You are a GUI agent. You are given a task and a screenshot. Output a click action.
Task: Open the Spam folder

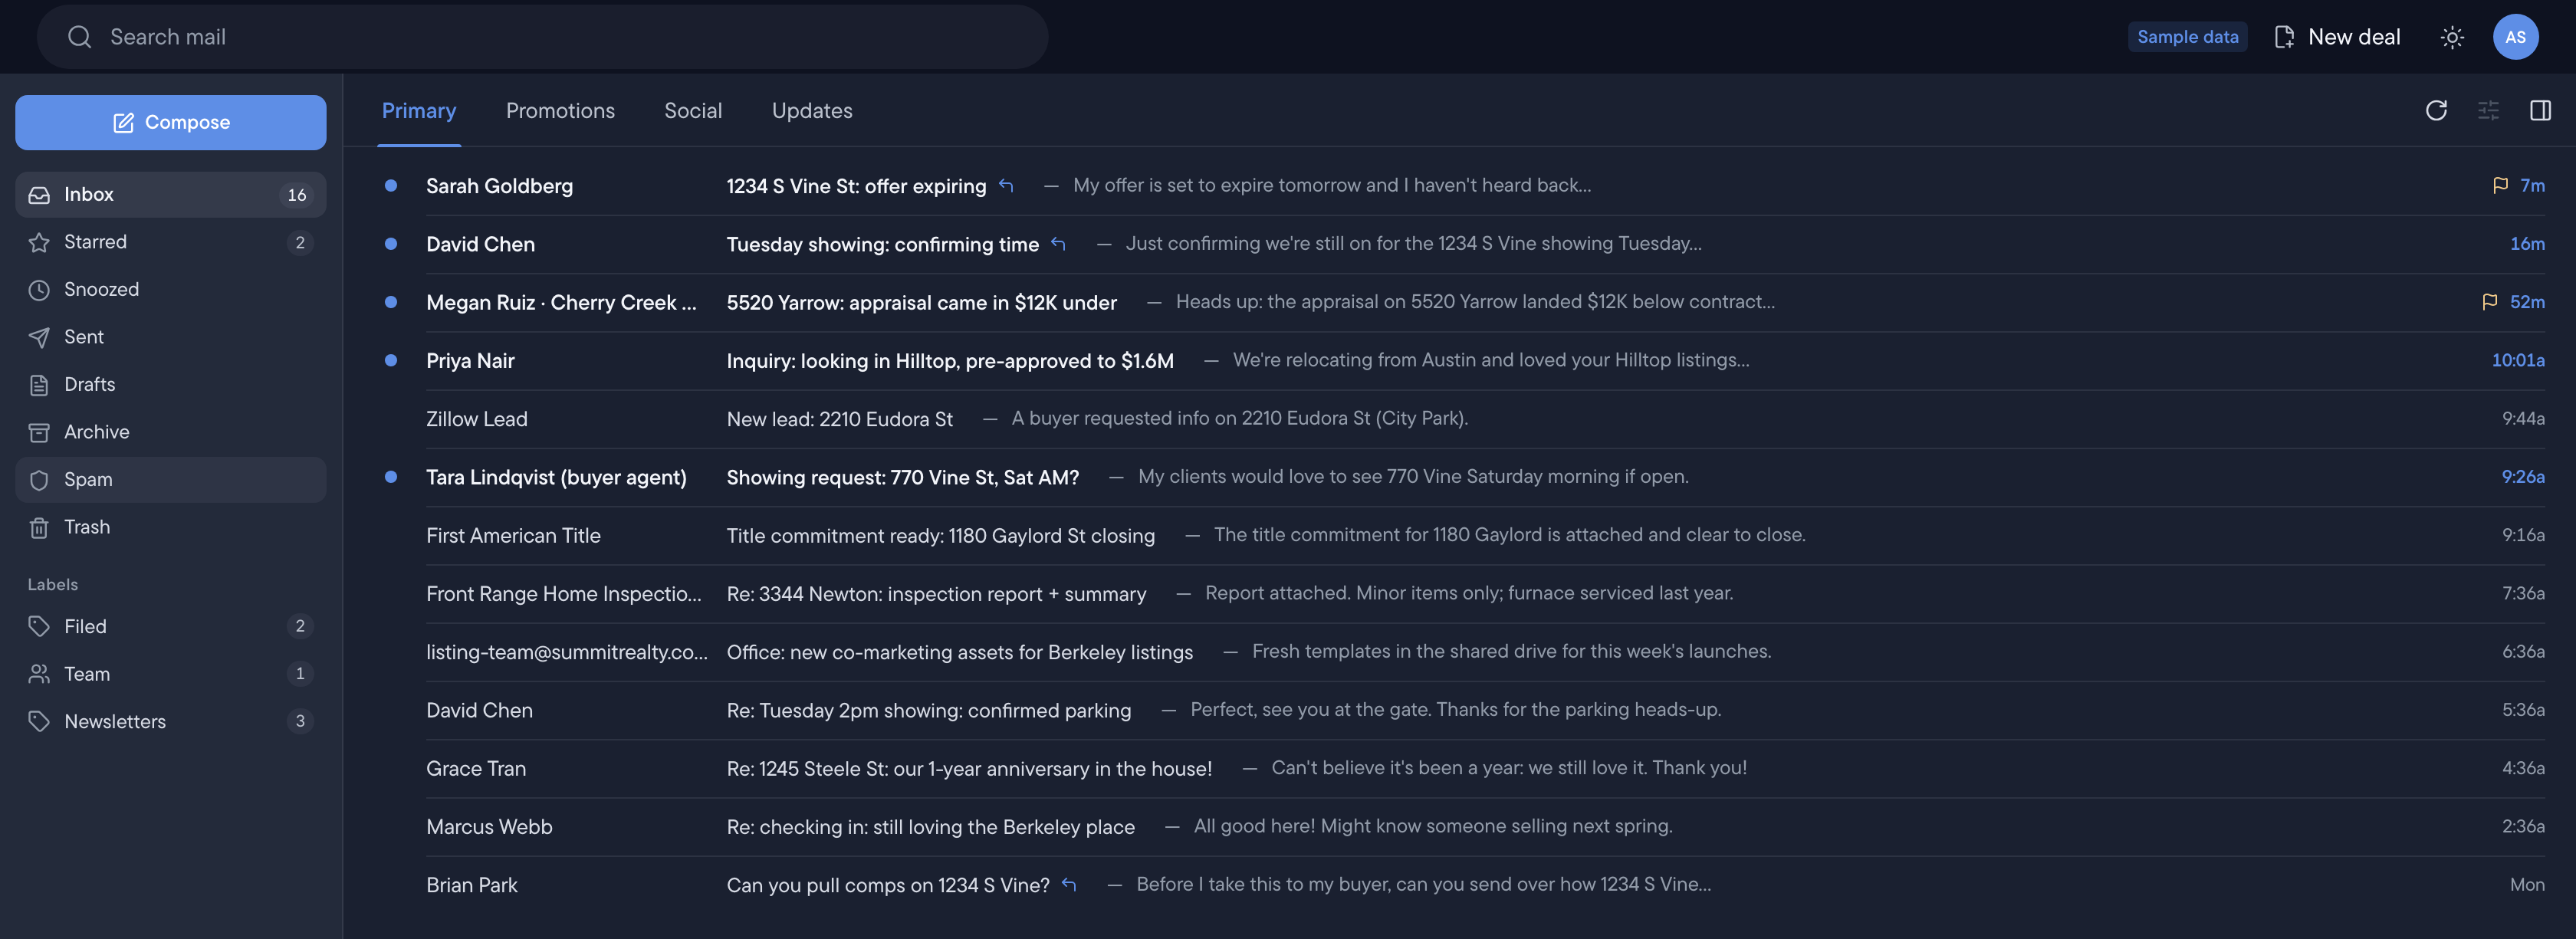(171, 479)
